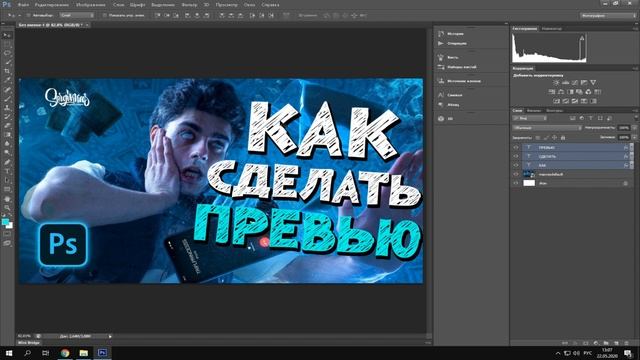Lock layer position in Layers panel

(x=554, y=138)
